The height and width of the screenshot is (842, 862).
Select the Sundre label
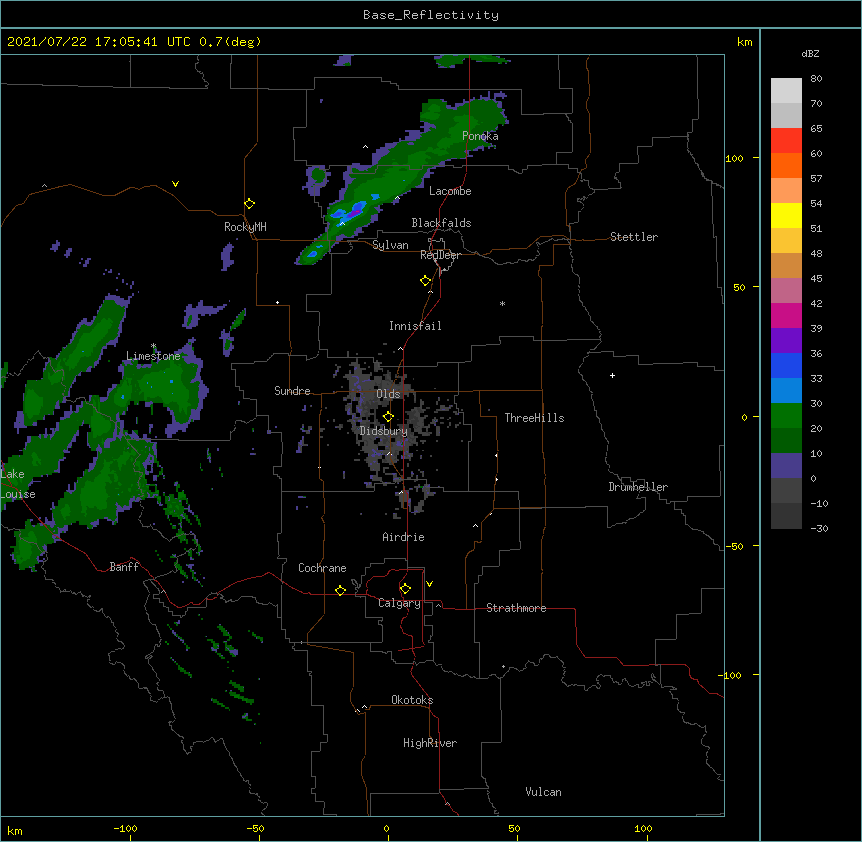pyautogui.click(x=292, y=391)
